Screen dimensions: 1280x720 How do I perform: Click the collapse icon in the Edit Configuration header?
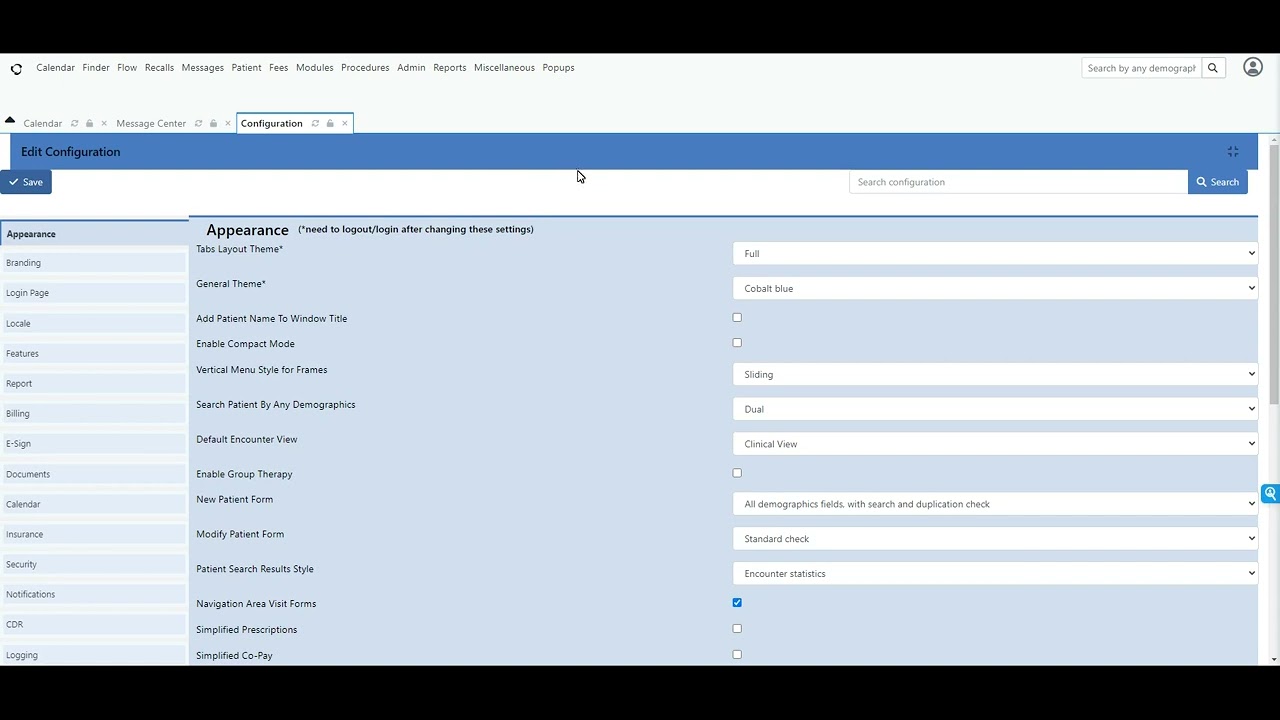[x=1233, y=152]
